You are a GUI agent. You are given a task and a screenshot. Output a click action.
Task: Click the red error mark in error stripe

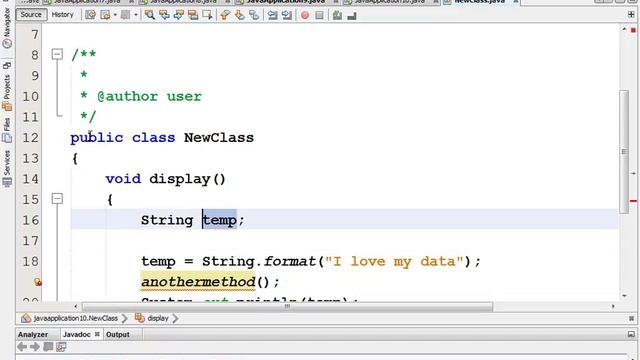[x=633, y=201]
